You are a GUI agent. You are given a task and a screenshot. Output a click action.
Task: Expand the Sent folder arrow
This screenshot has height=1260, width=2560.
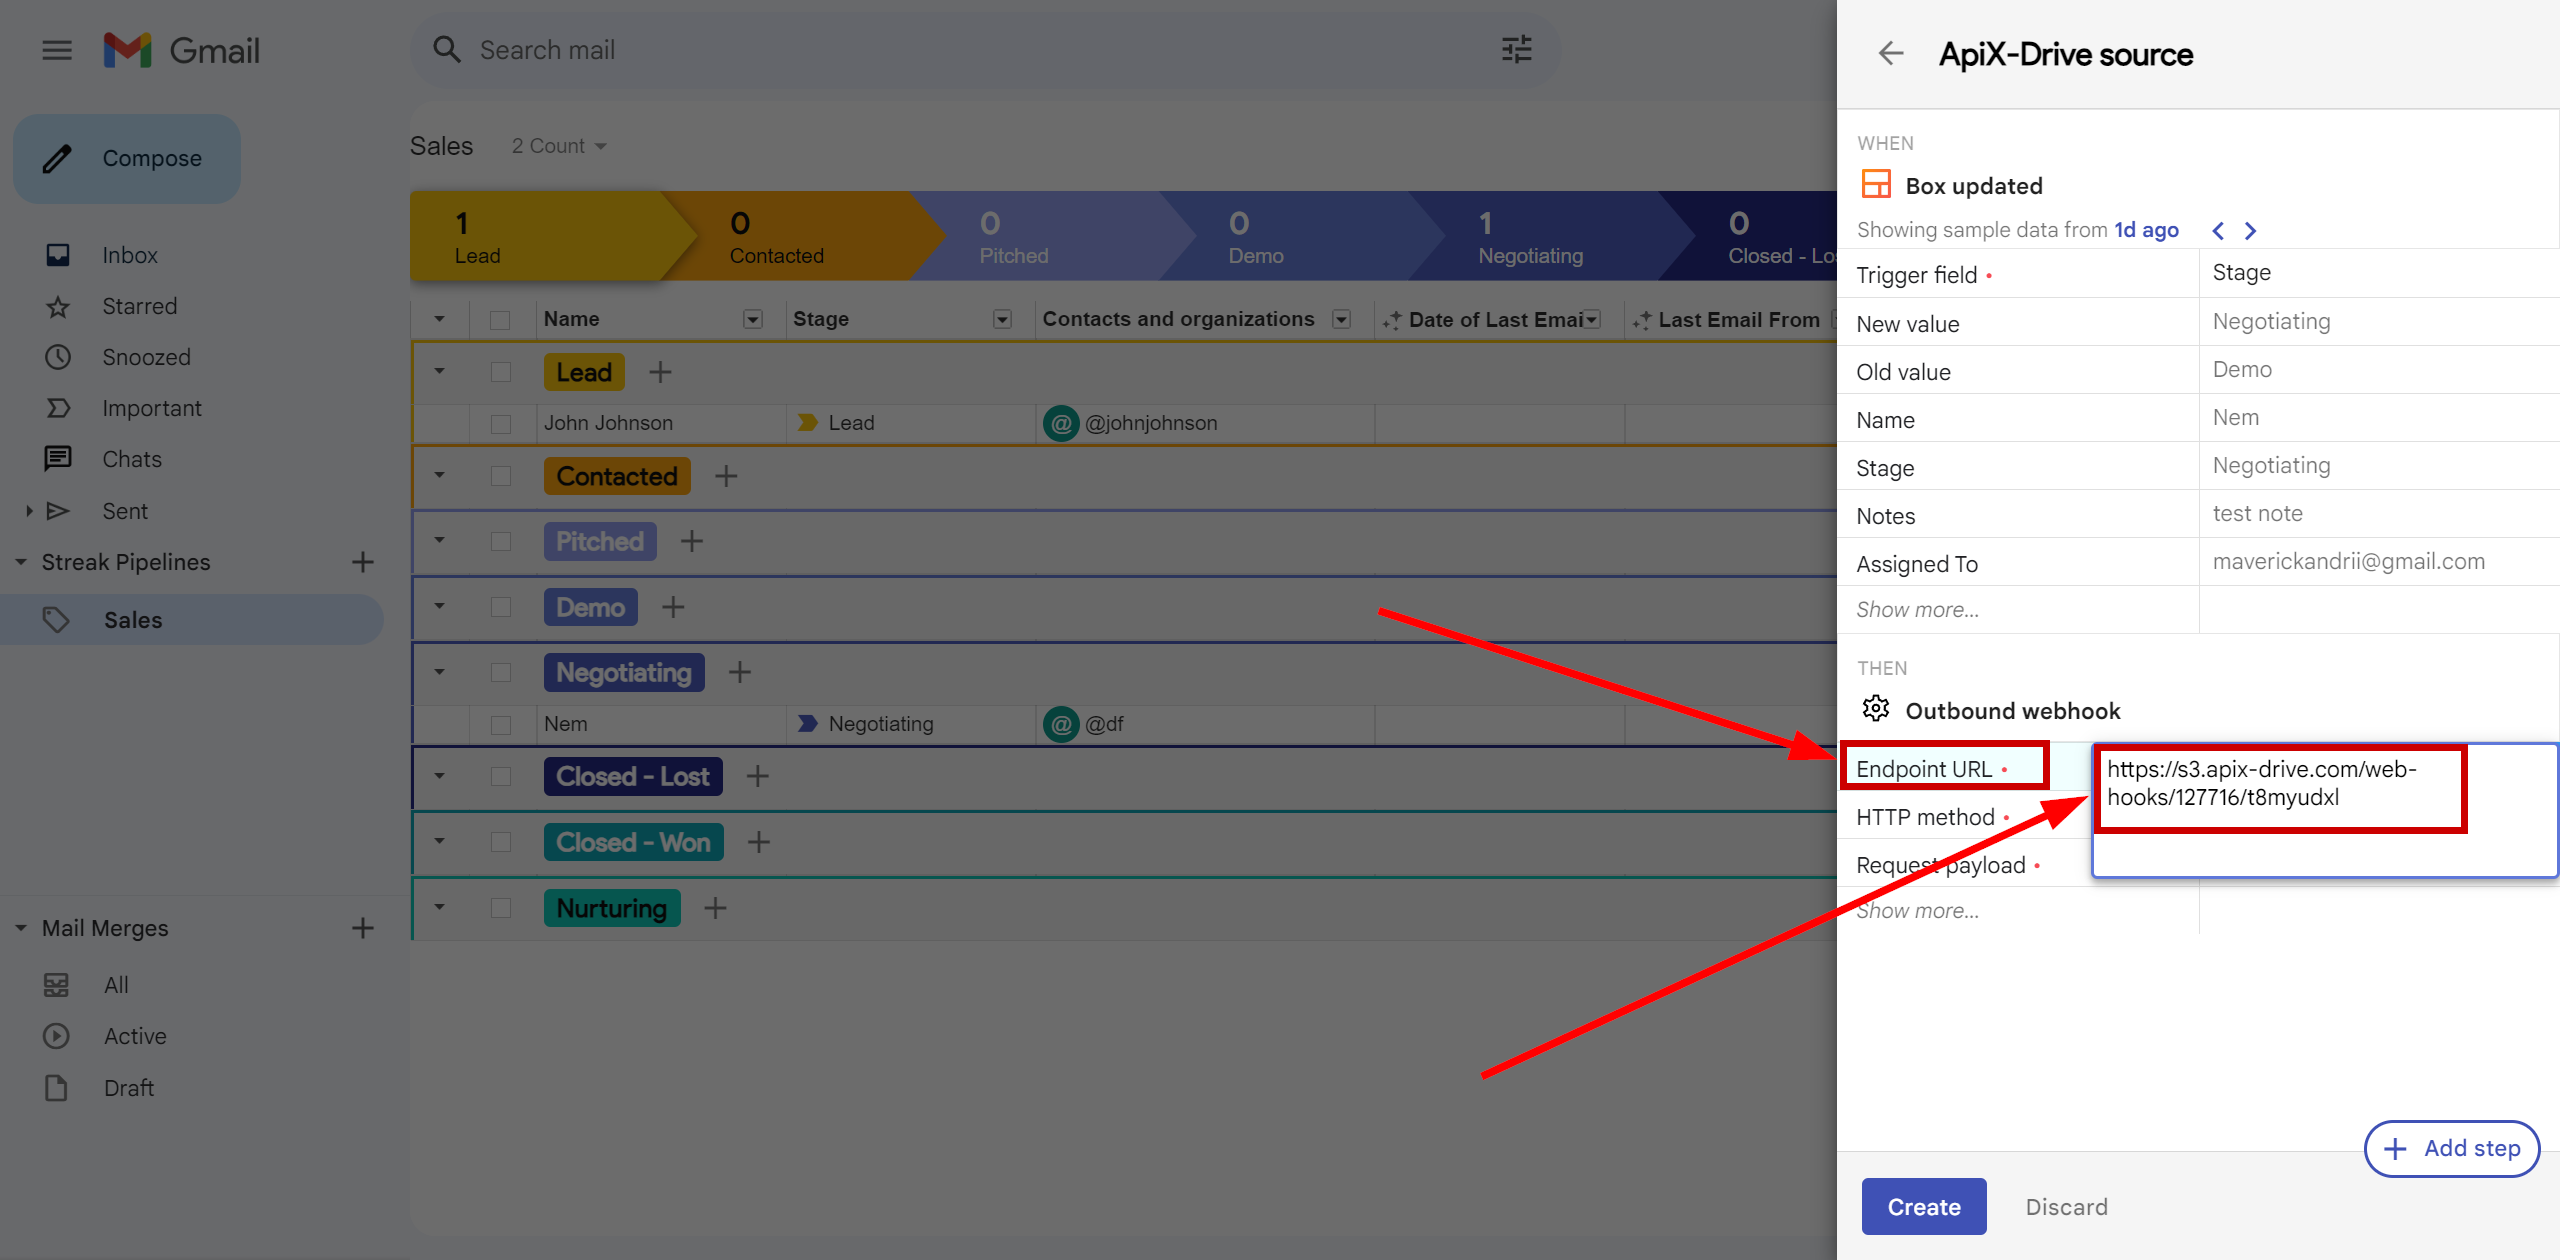29,511
